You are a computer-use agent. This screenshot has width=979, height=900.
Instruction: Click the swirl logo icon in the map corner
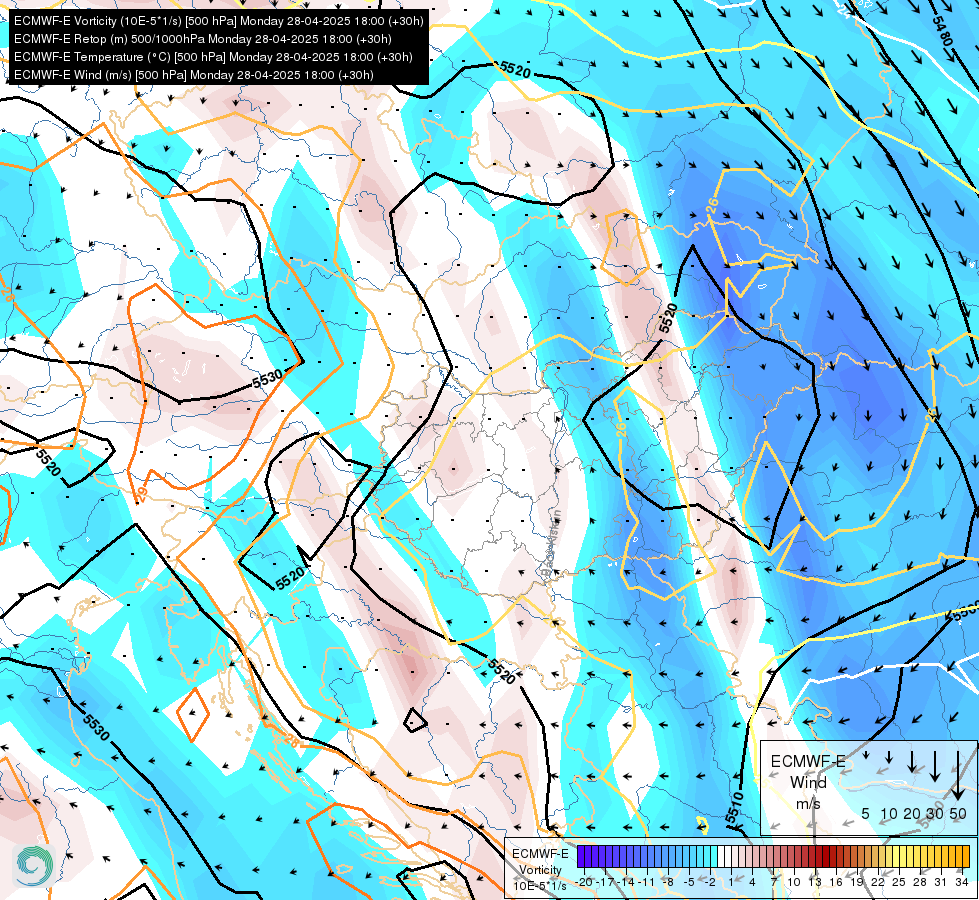point(34,865)
